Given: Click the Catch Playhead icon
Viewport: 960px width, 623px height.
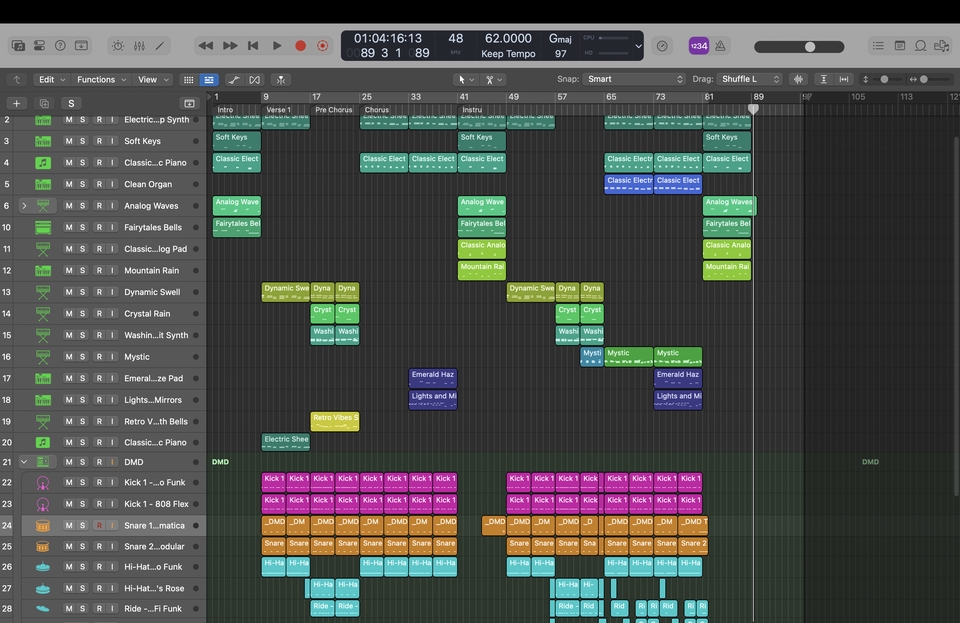Looking at the screenshot, I should [x=280, y=80].
